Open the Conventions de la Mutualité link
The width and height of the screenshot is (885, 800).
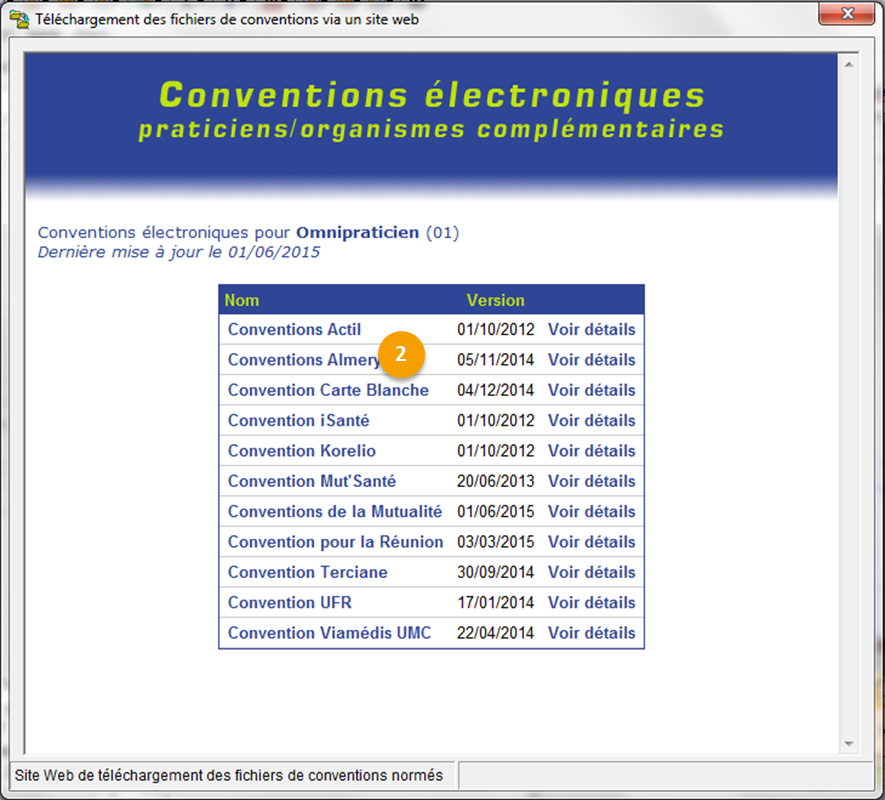[335, 512]
